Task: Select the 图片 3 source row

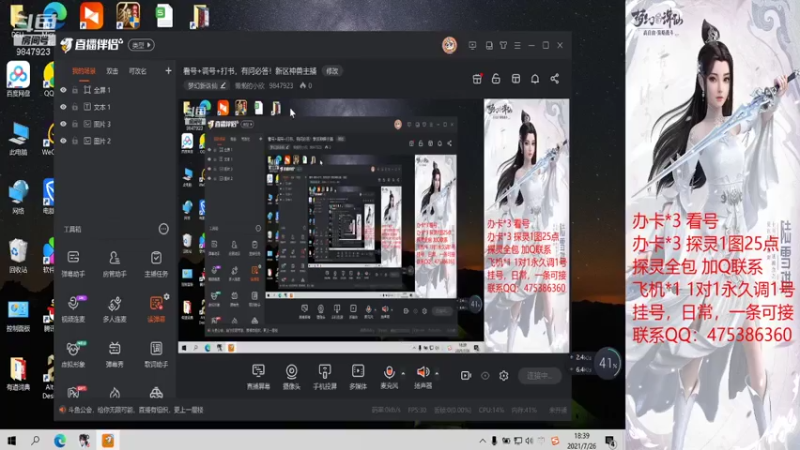Action: point(115,124)
